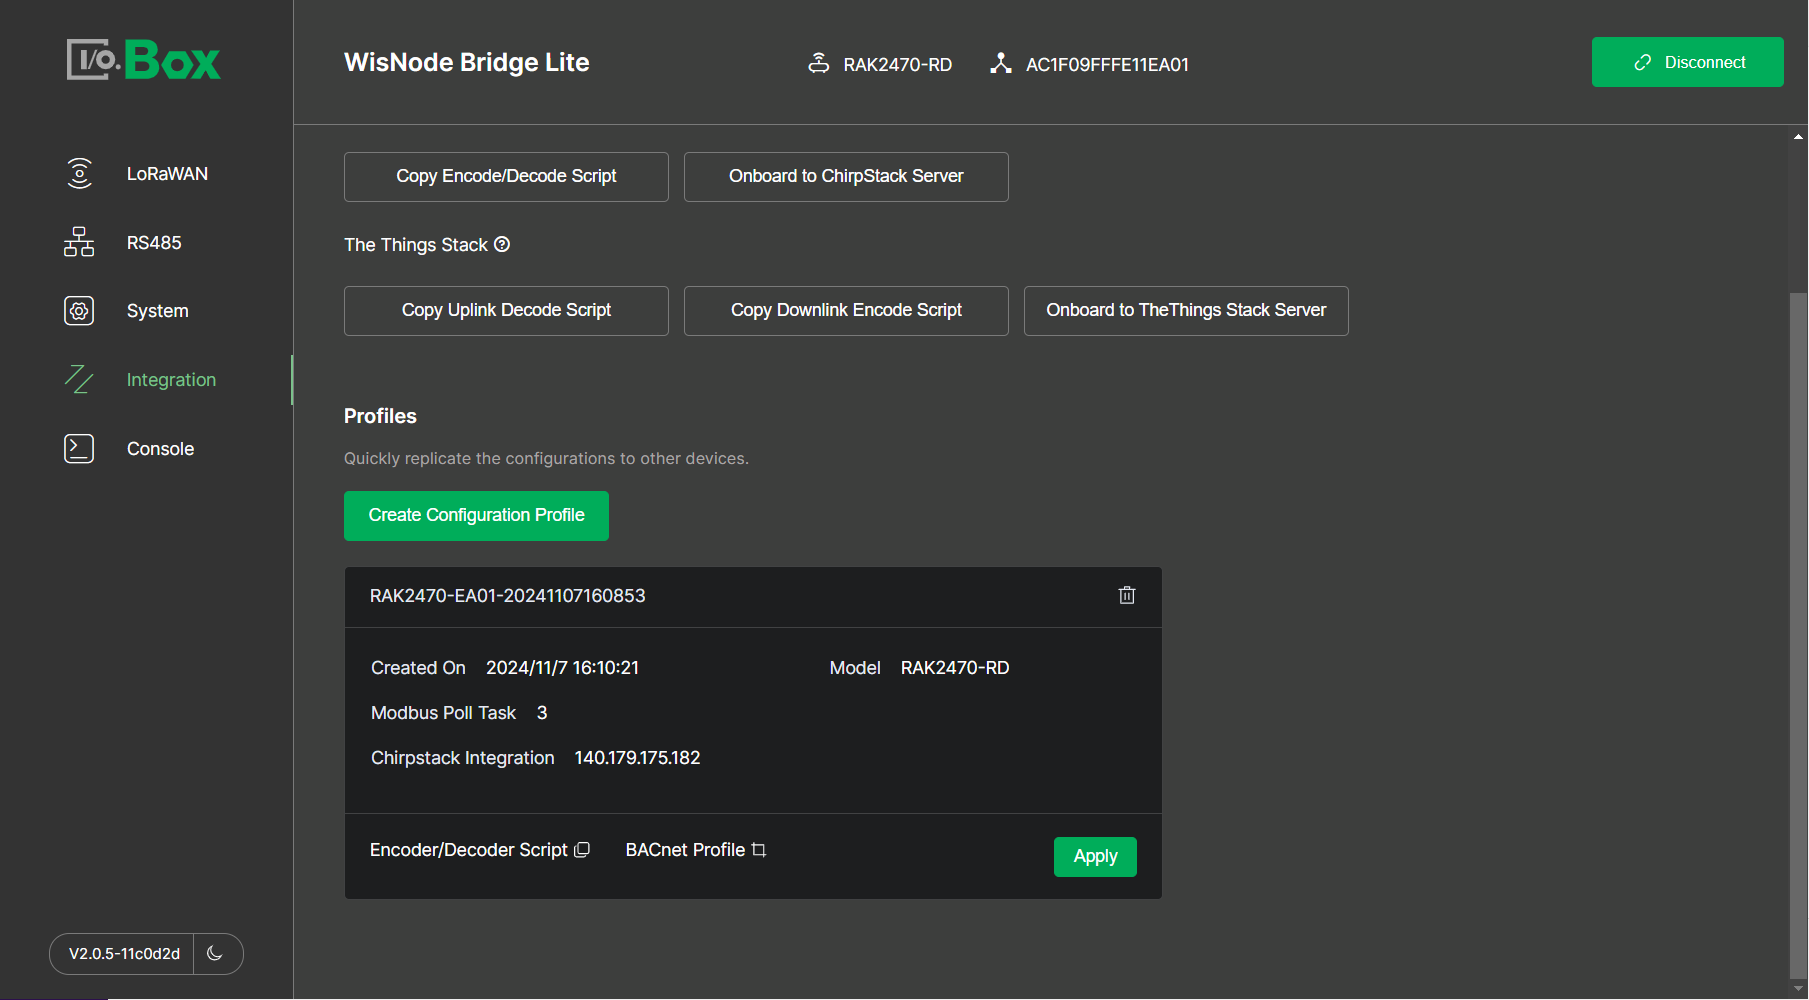Click scrollbar up arrow
The image size is (1809, 1000).
1798,136
